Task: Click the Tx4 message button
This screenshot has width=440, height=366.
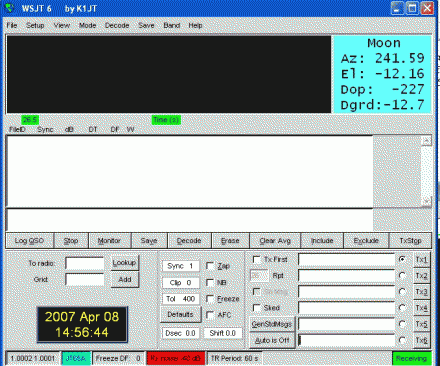Action: (x=421, y=308)
